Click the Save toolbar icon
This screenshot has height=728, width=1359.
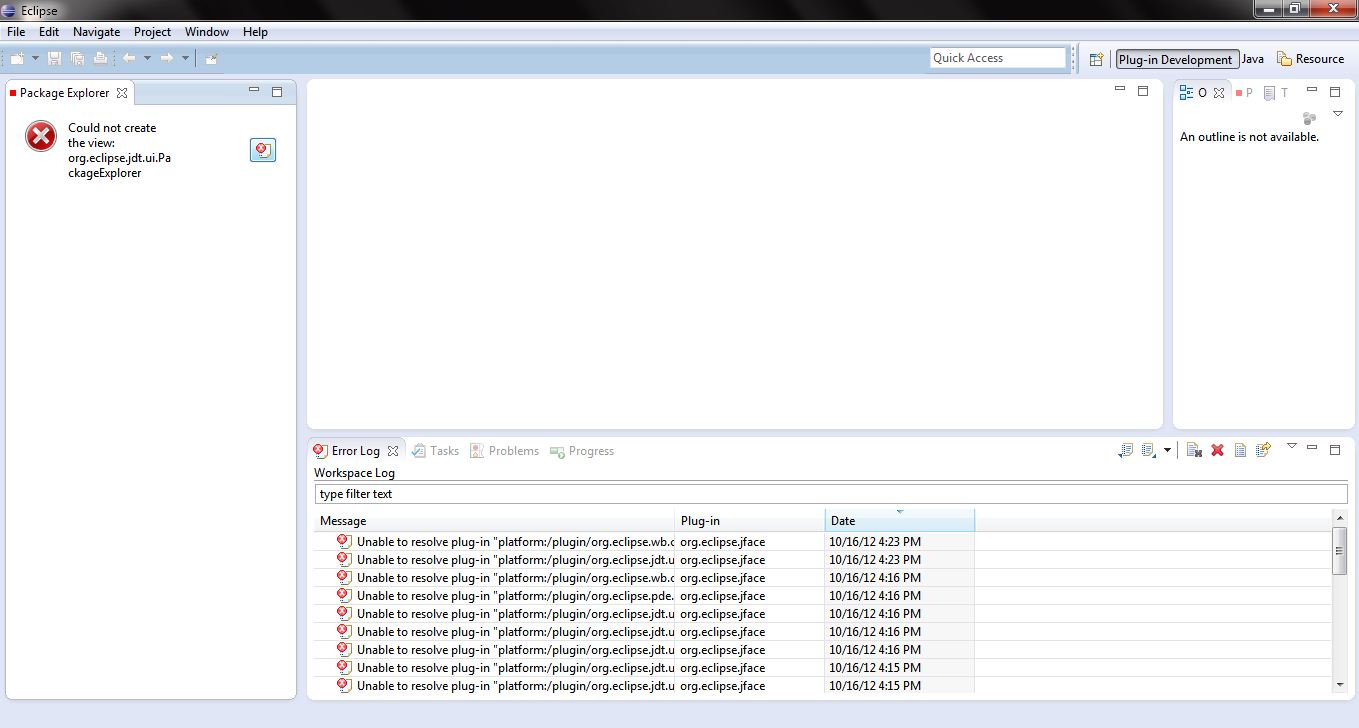coord(55,58)
